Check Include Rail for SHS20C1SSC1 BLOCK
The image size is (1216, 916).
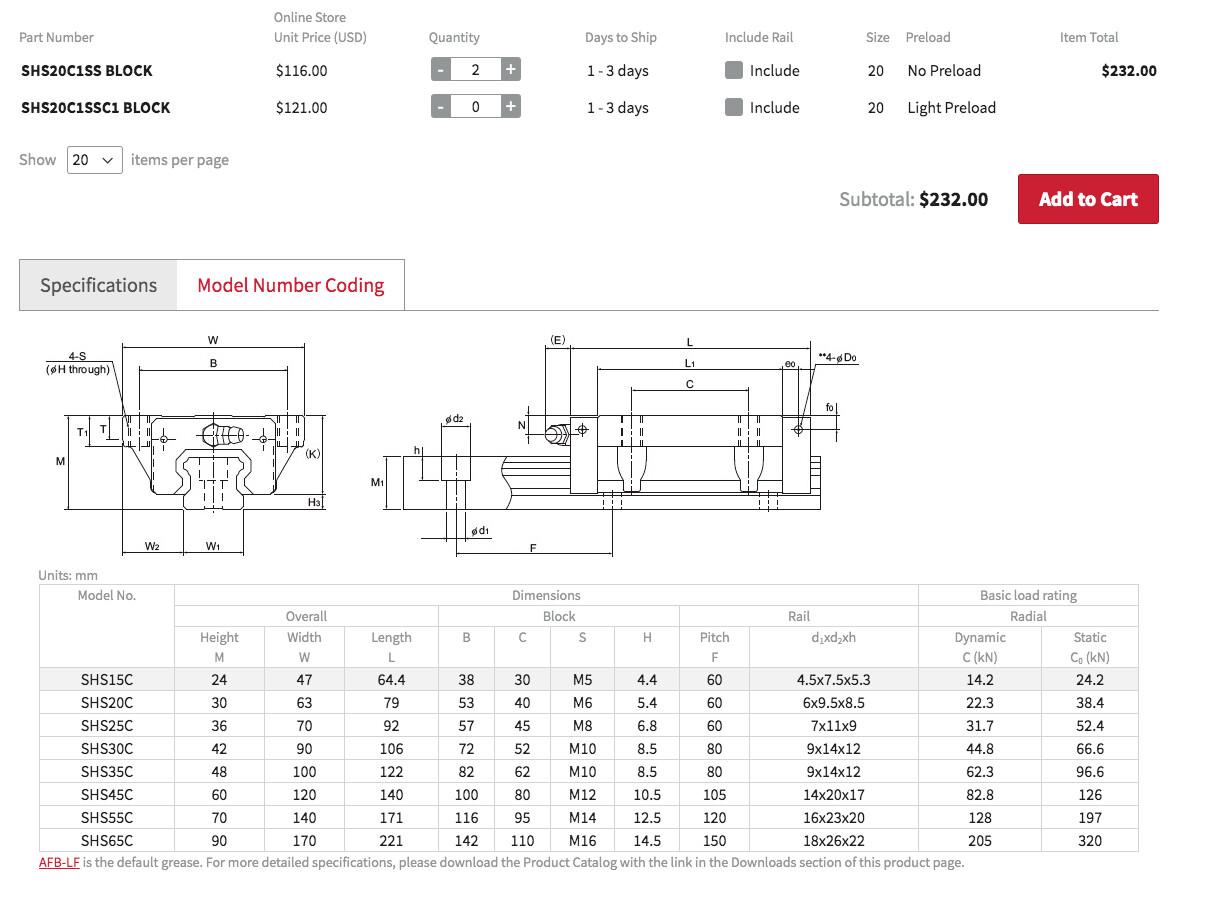click(734, 107)
